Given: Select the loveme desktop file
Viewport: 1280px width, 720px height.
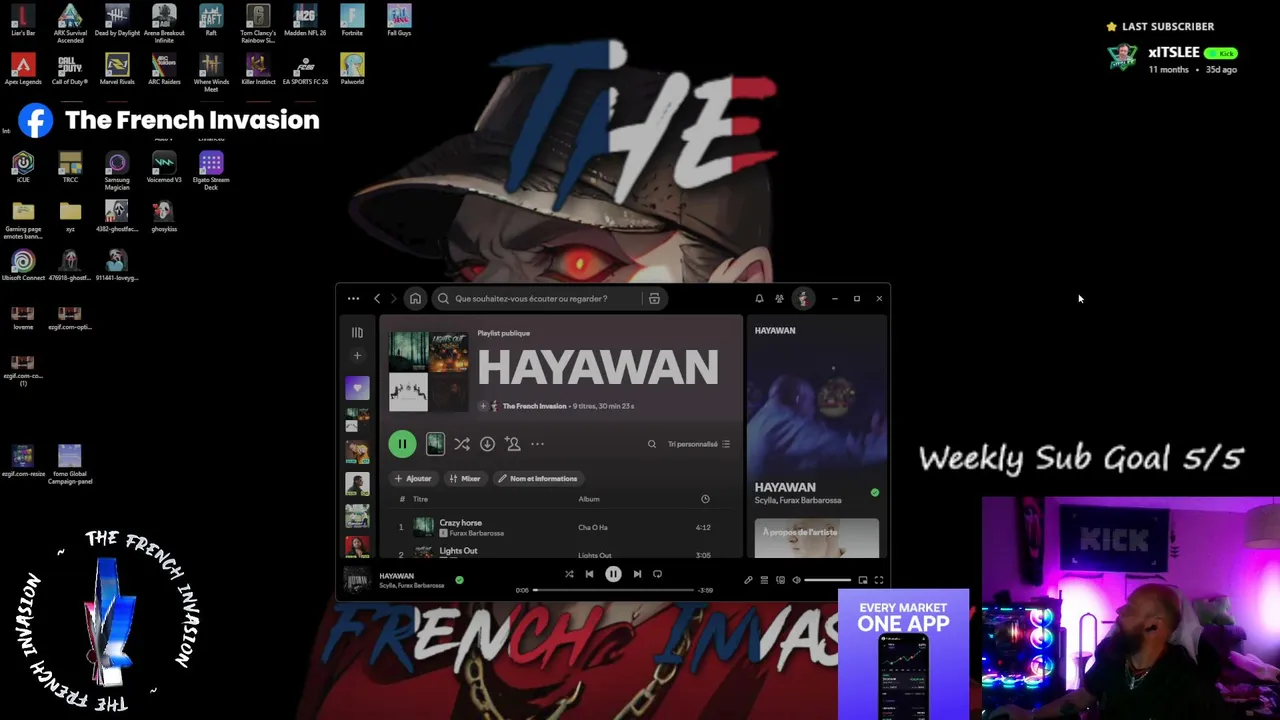Looking at the screenshot, I should [23, 317].
